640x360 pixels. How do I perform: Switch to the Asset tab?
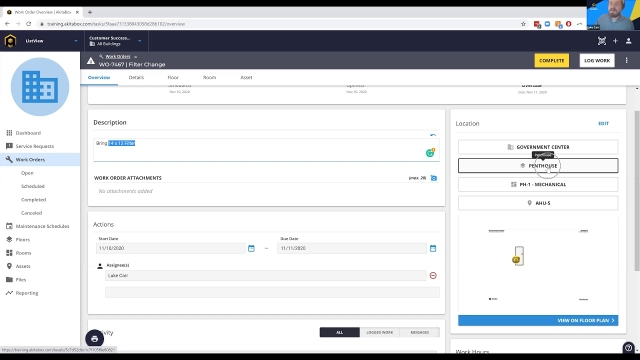pos(246,77)
